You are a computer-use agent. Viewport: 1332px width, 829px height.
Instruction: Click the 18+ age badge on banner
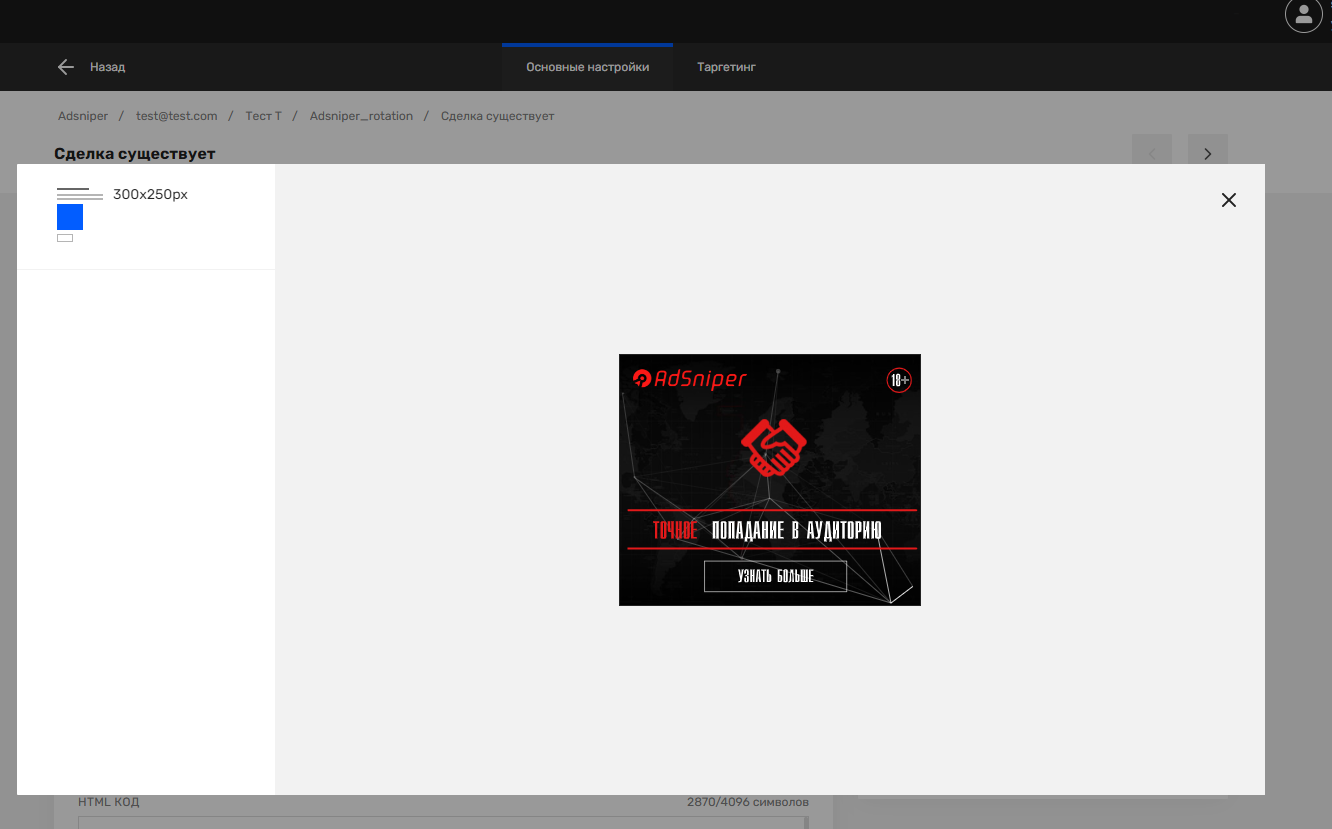coord(899,380)
